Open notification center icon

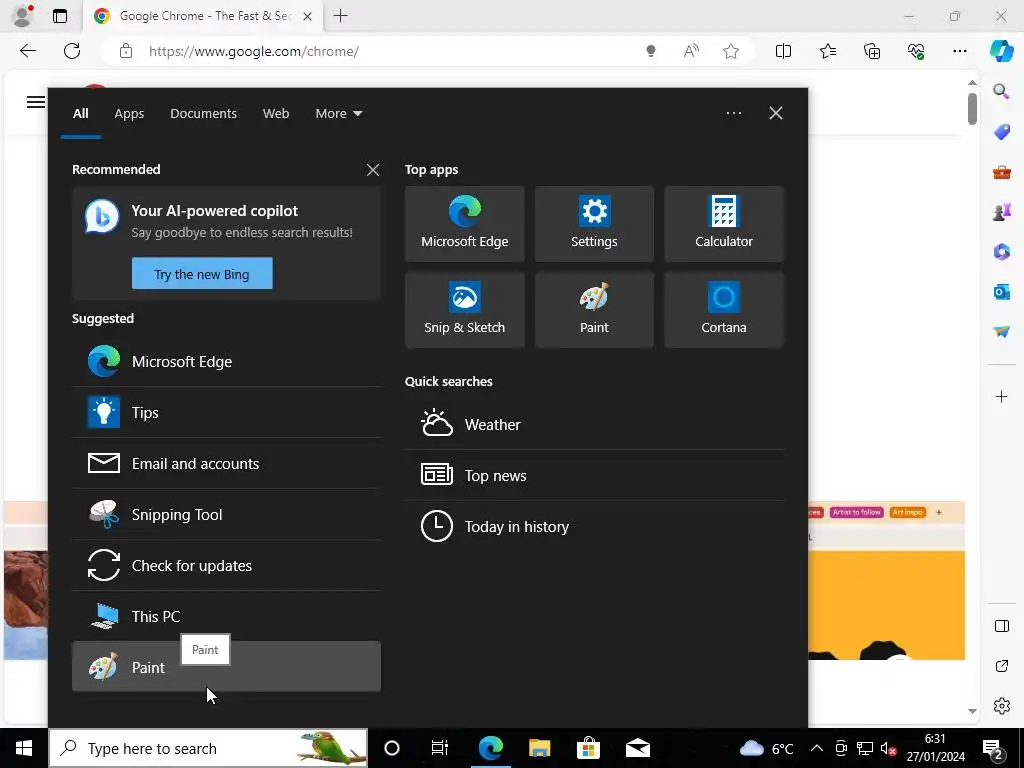pos(993,749)
